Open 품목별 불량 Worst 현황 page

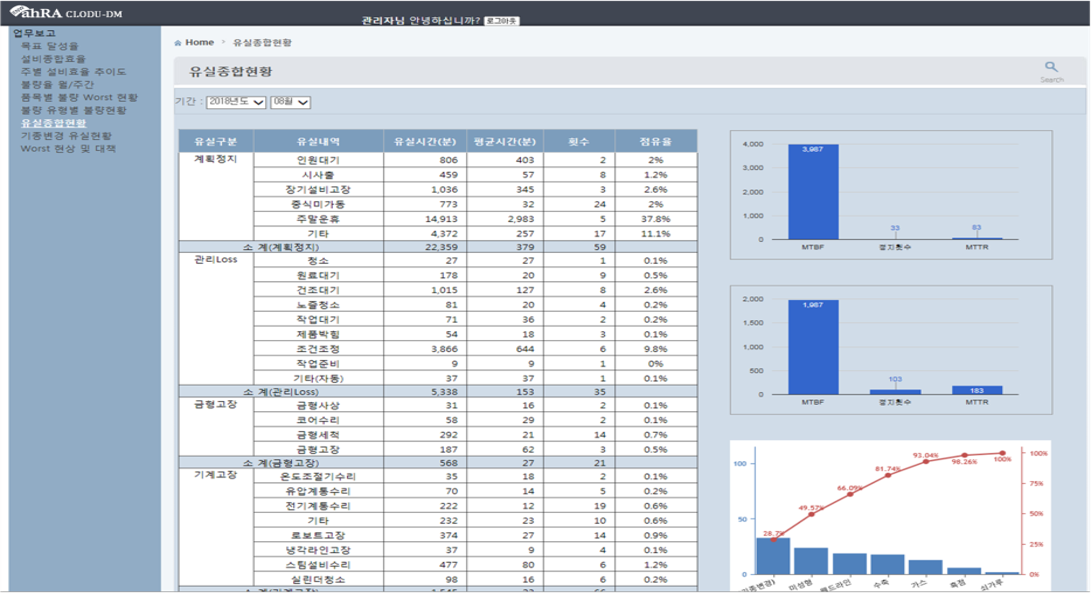pos(79,97)
